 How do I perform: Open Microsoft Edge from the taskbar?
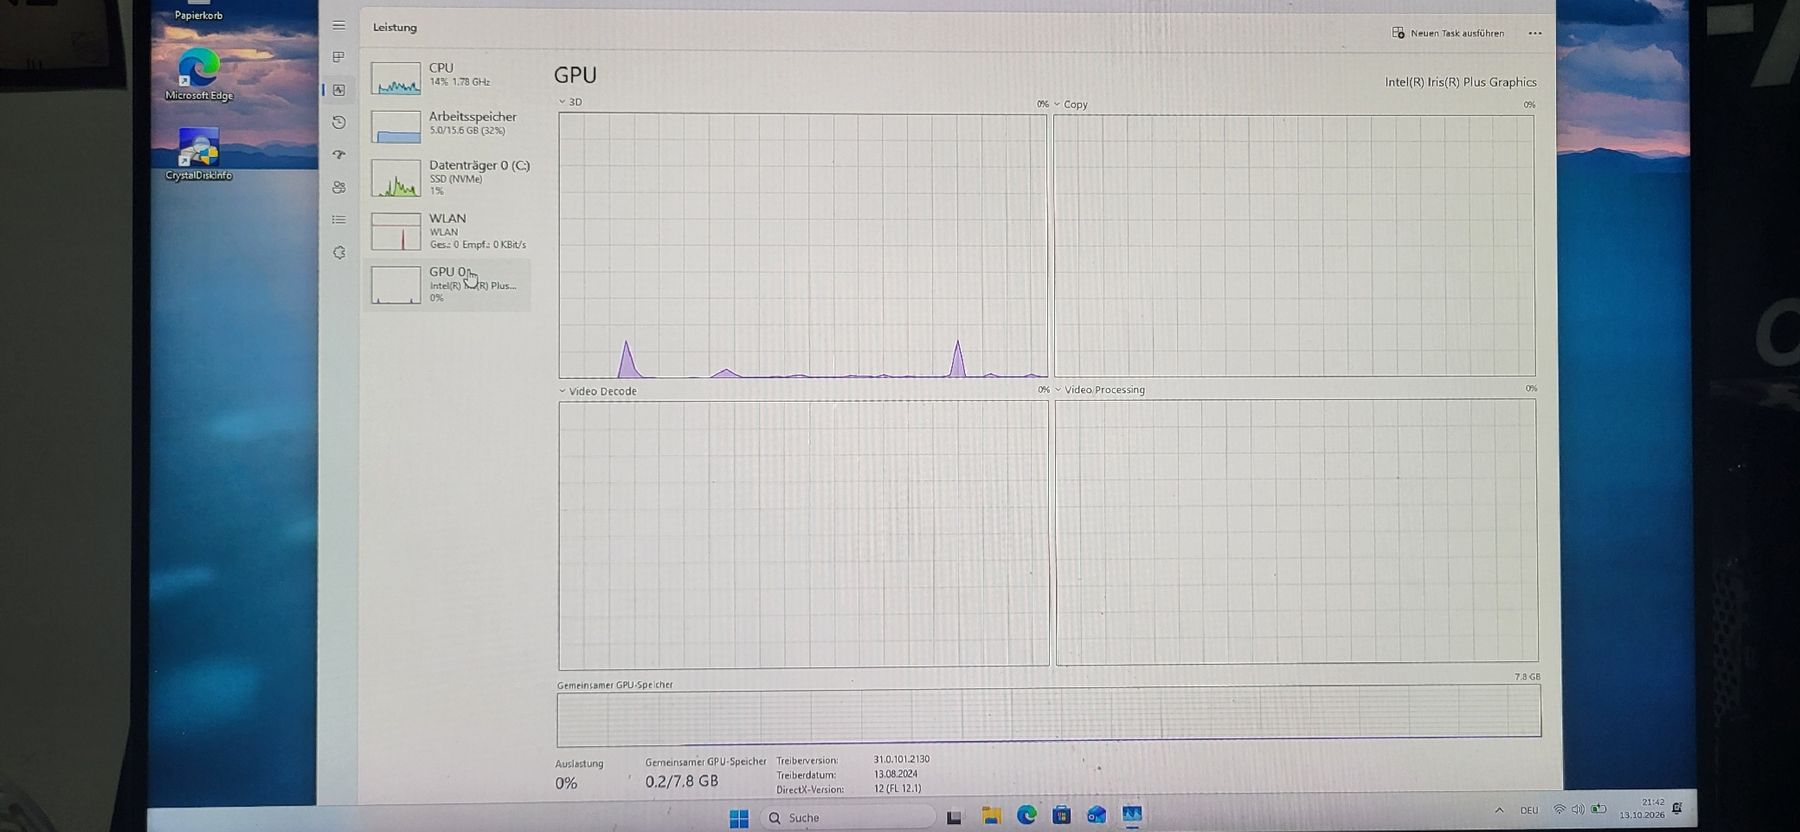point(1027,816)
